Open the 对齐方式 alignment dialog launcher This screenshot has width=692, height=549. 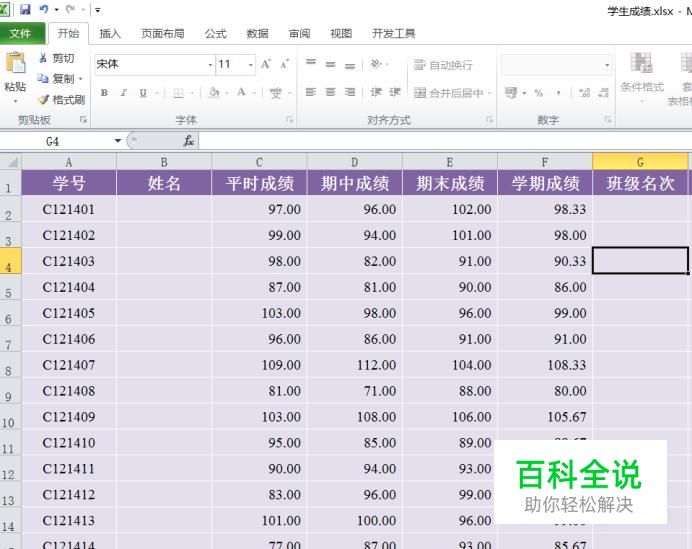coord(489,120)
